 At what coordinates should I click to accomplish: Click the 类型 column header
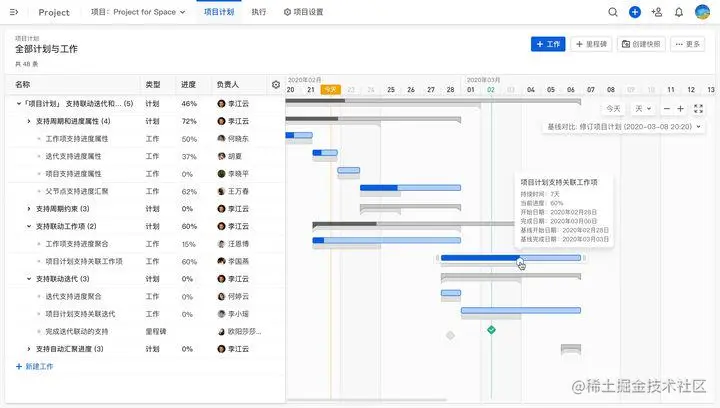tap(153, 84)
